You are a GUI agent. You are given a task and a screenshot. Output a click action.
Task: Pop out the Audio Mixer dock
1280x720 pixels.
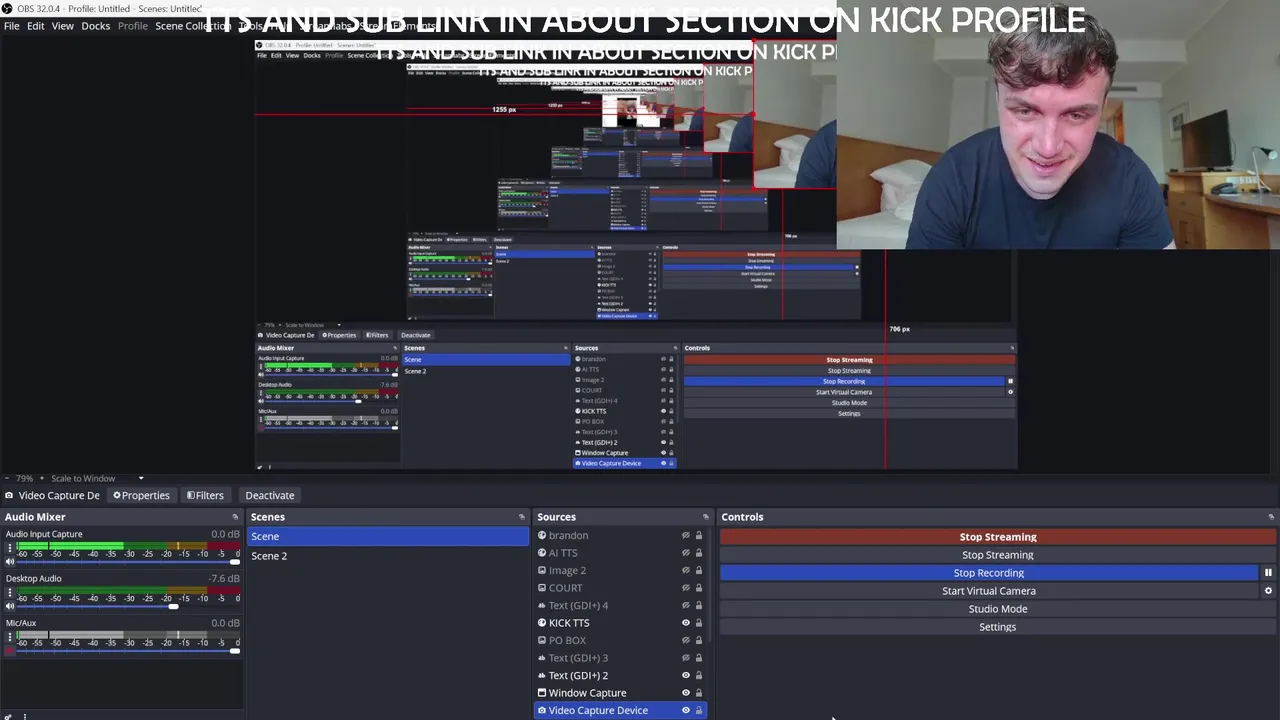235,517
